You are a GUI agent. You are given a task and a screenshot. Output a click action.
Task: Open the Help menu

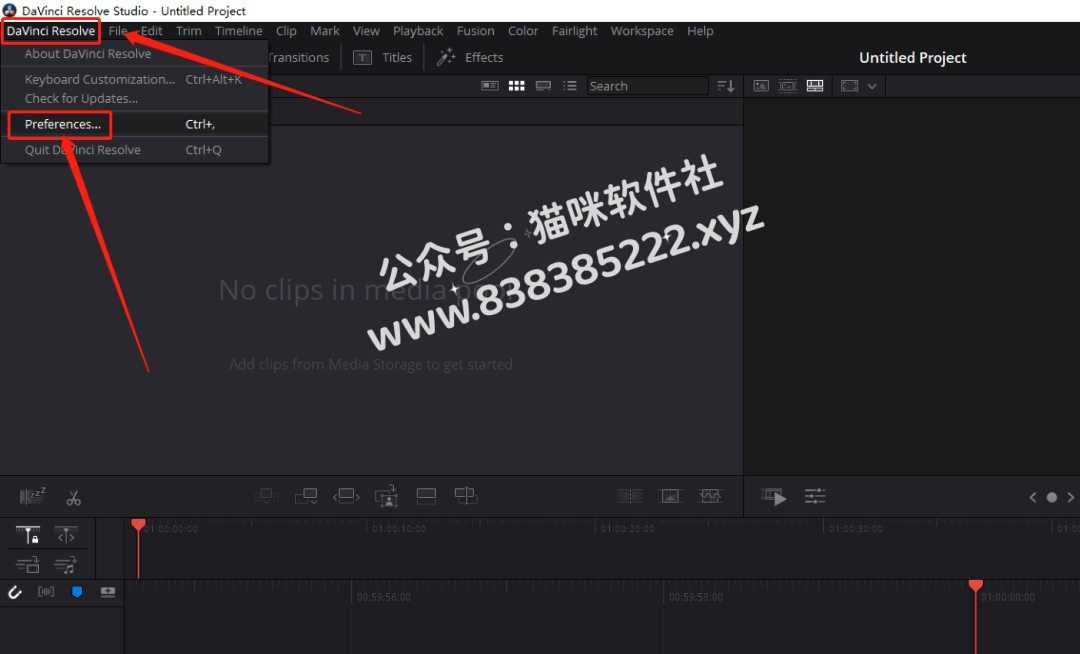(x=700, y=31)
